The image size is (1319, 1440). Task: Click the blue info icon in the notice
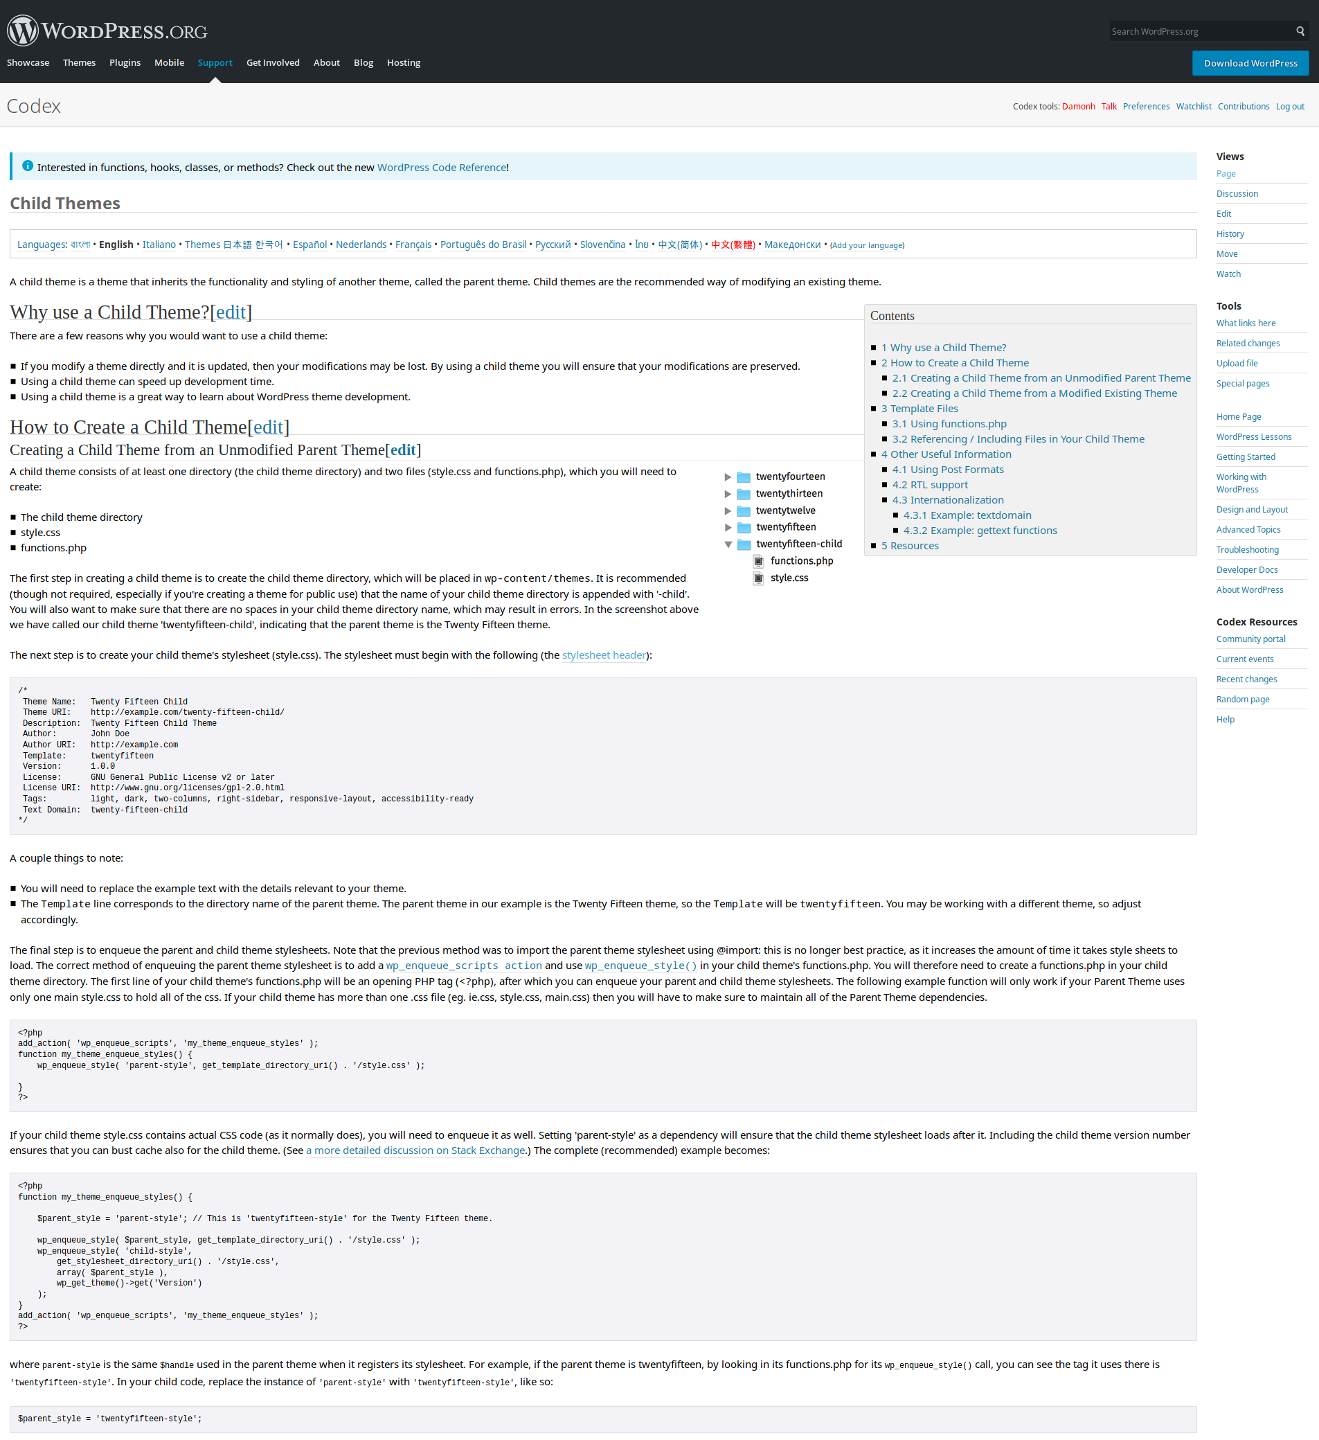pos(27,166)
